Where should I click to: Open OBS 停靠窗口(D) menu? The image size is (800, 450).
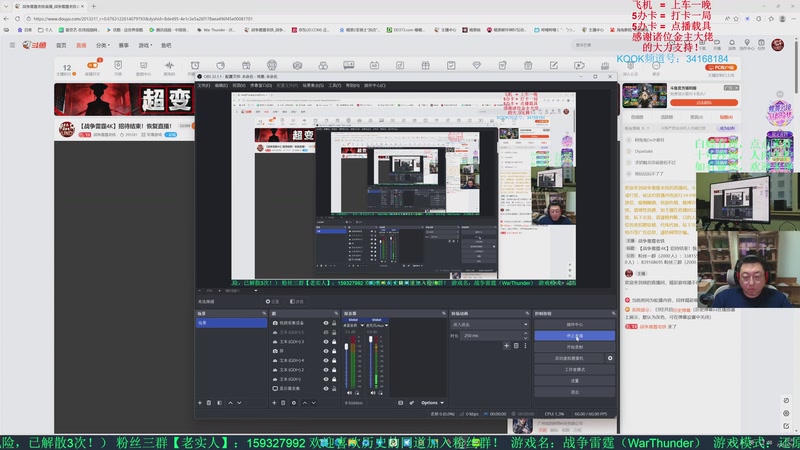pos(260,86)
